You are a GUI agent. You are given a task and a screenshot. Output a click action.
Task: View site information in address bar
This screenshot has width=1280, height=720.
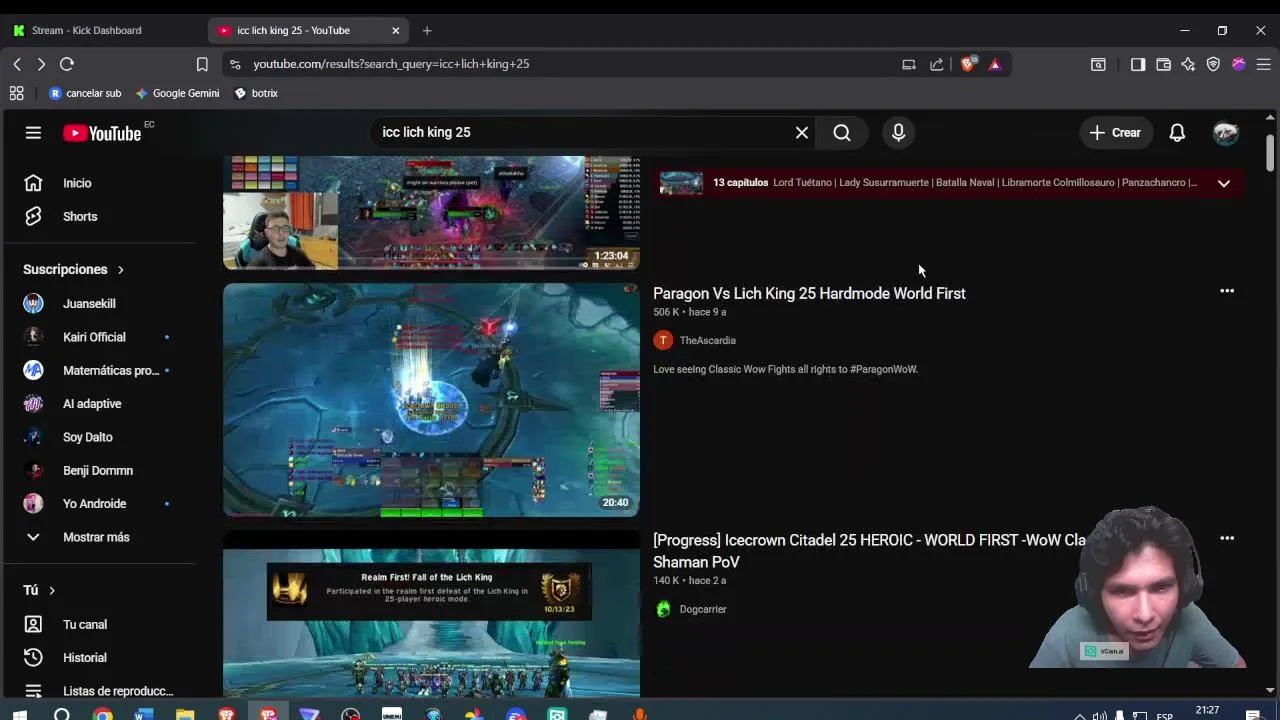click(235, 64)
